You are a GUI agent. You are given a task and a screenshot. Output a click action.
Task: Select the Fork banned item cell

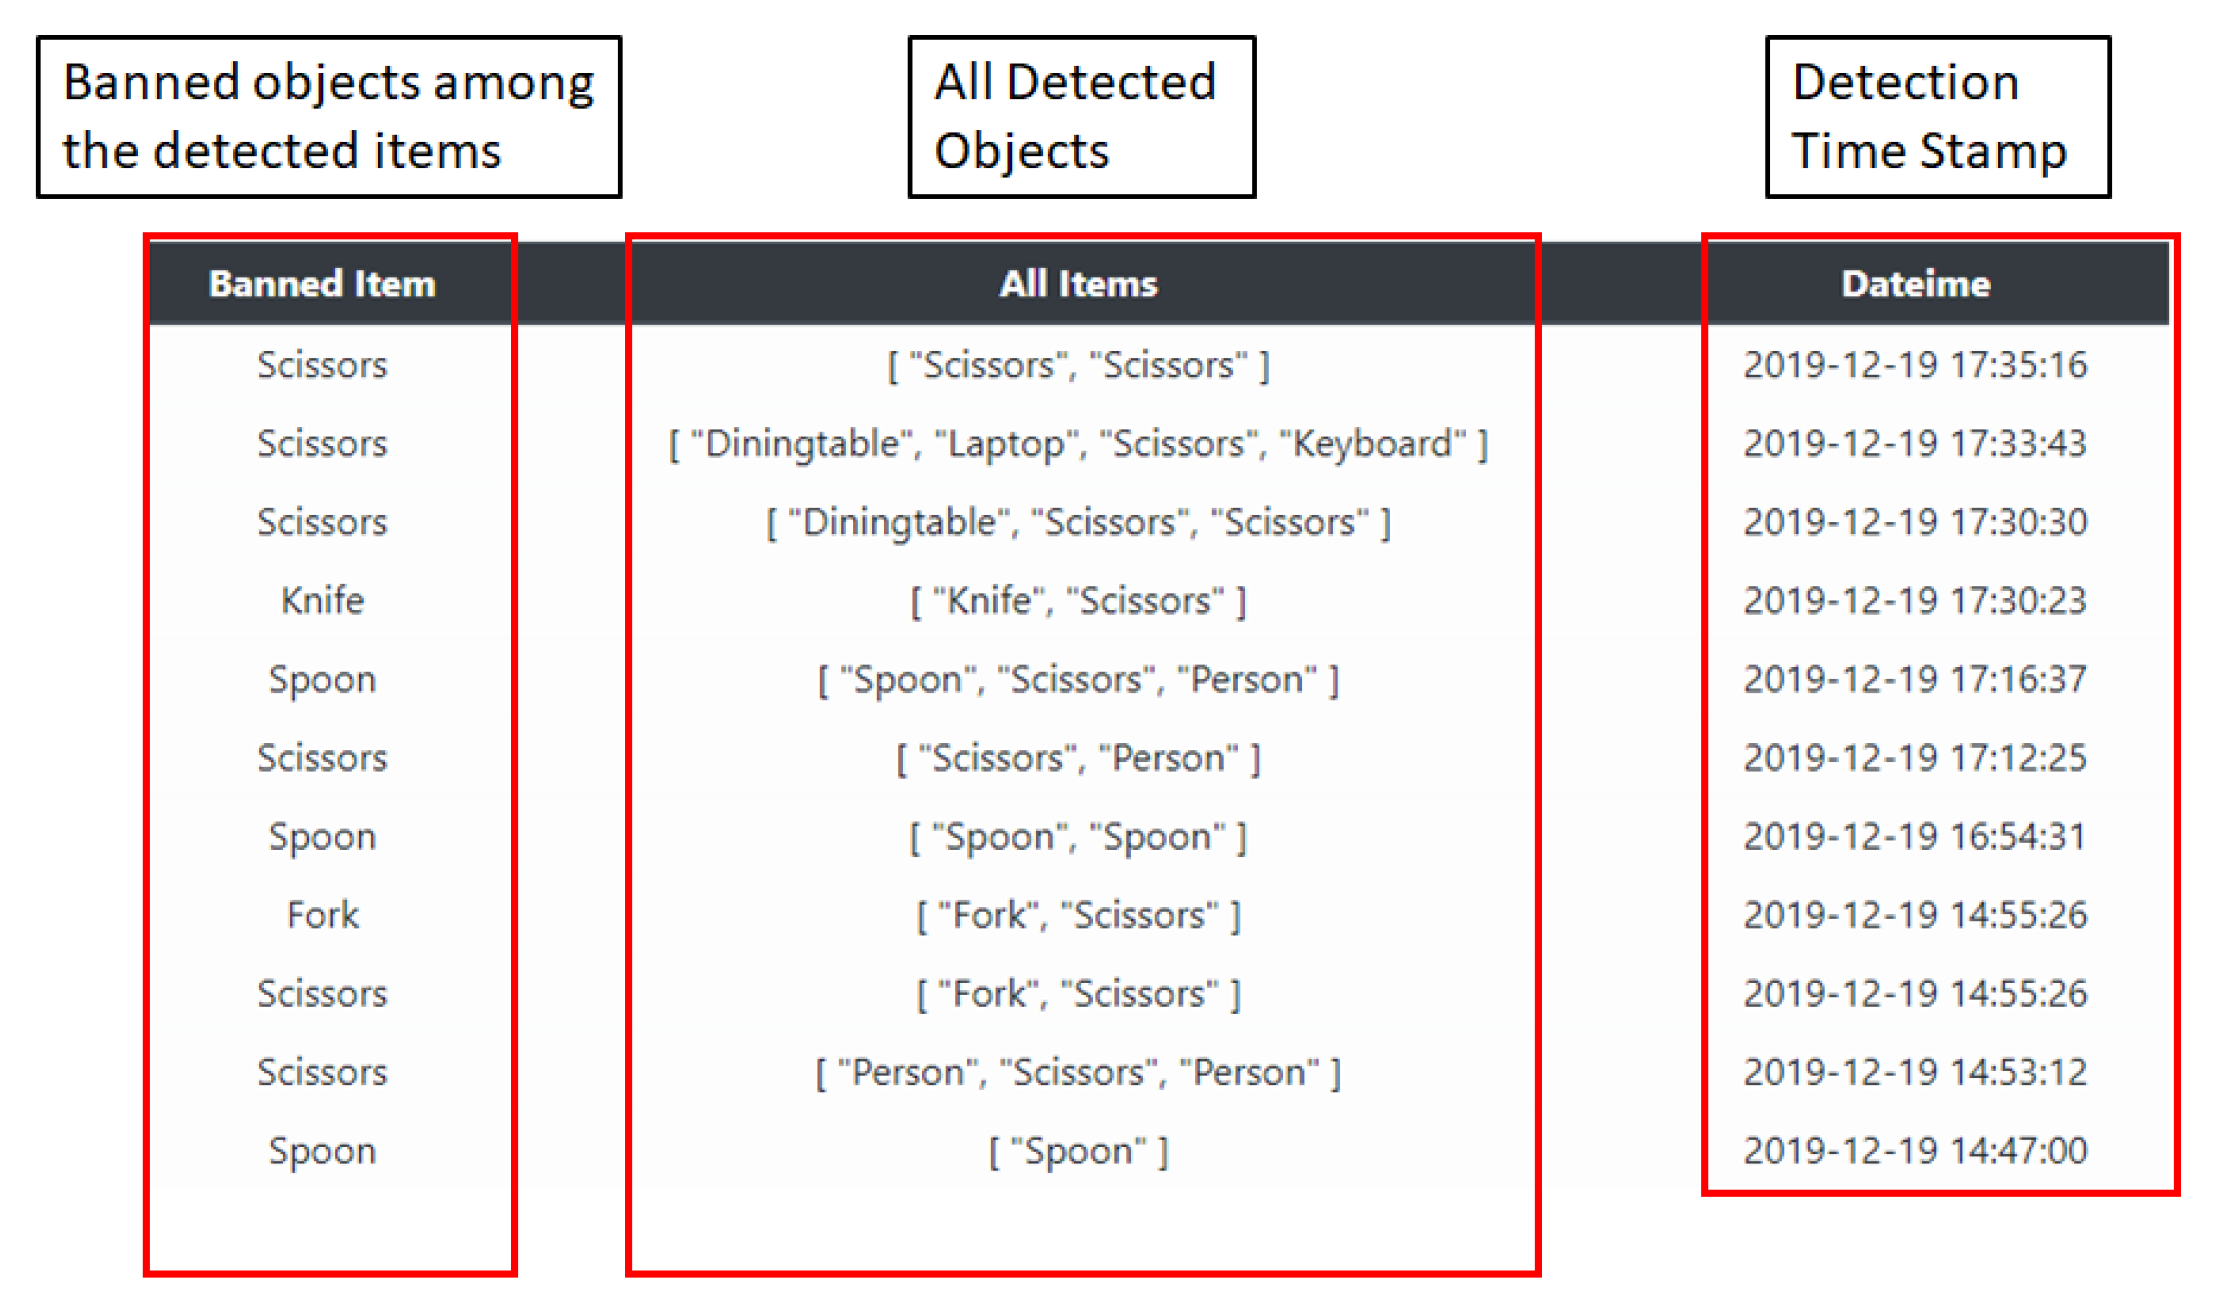(322, 915)
